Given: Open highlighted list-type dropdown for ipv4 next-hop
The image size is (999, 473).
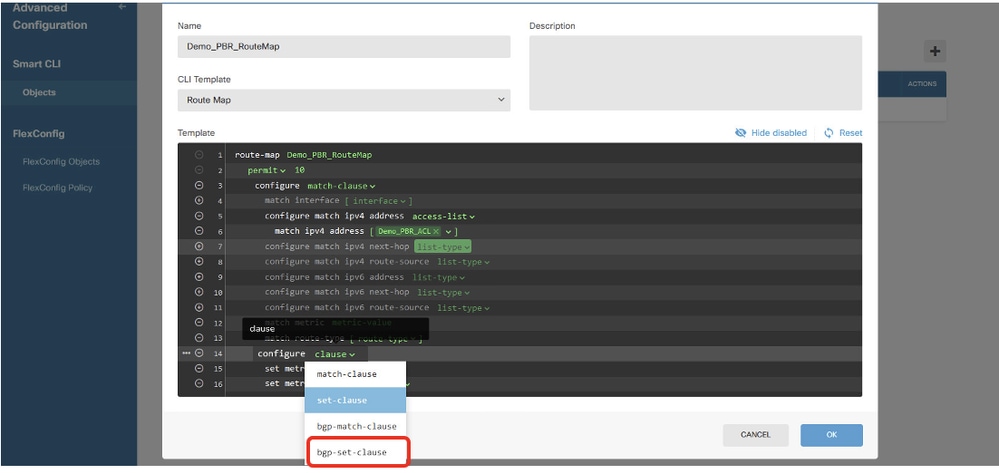Looking at the screenshot, I should (x=443, y=247).
